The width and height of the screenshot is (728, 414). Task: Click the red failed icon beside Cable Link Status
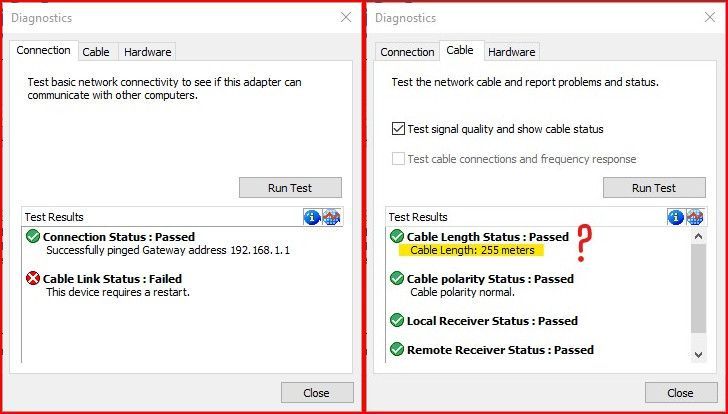(x=33, y=279)
